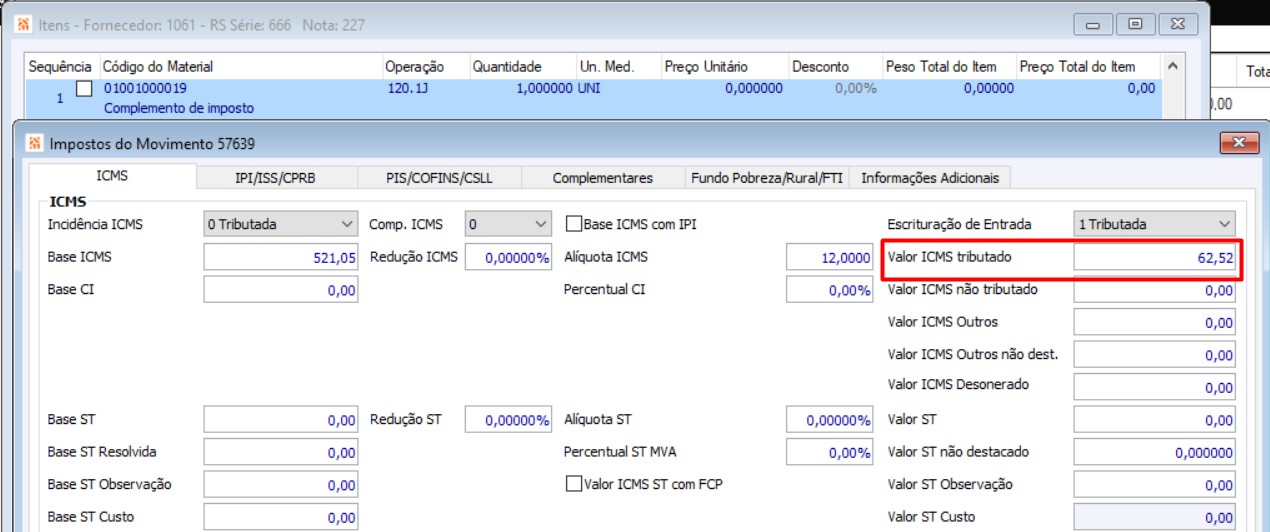Image resolution: width=1270 pixels, height=532 pixels.
Task: Click the Quantidade column header
Action: click(522, 67)
